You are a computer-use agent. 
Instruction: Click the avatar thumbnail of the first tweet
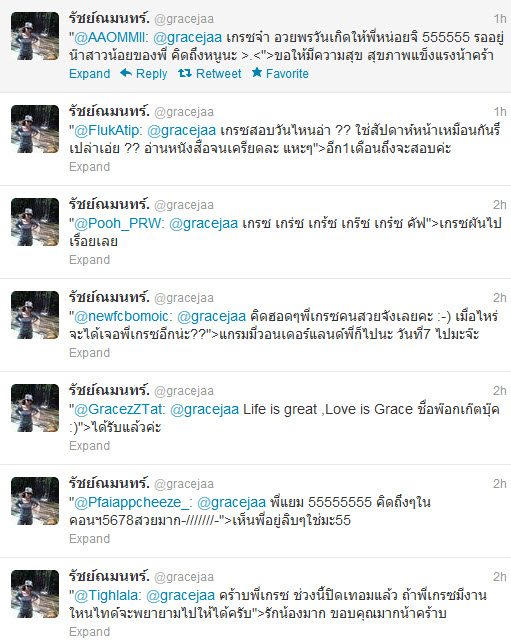(35, 36)
